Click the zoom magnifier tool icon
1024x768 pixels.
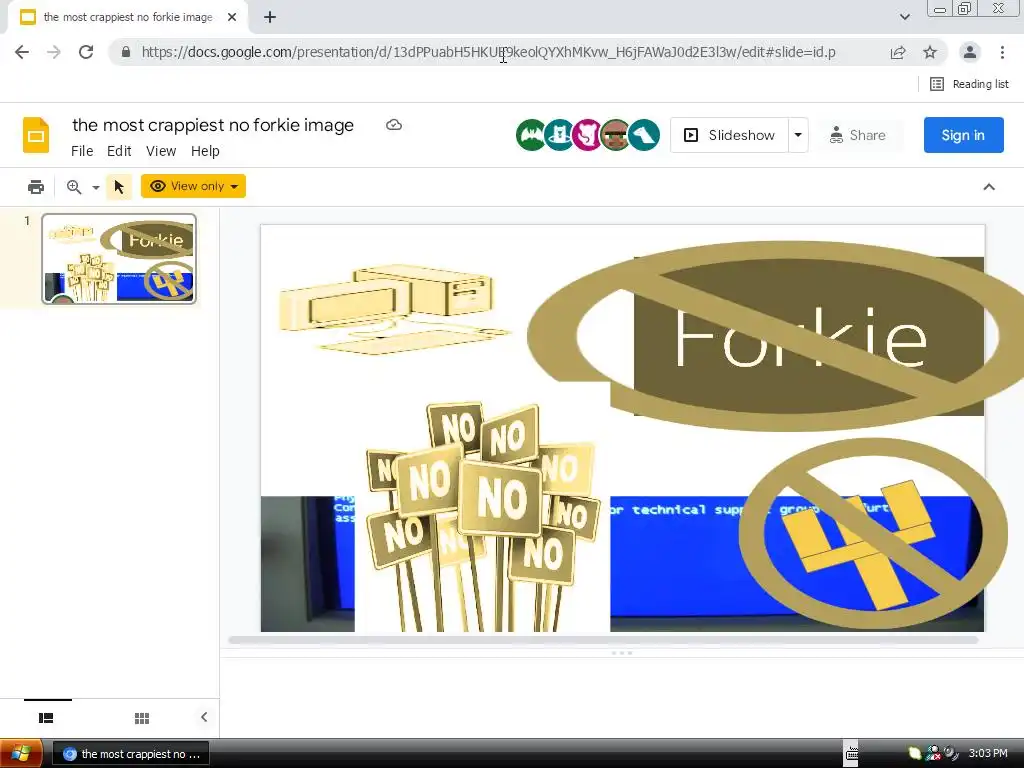tap(74, 187)
